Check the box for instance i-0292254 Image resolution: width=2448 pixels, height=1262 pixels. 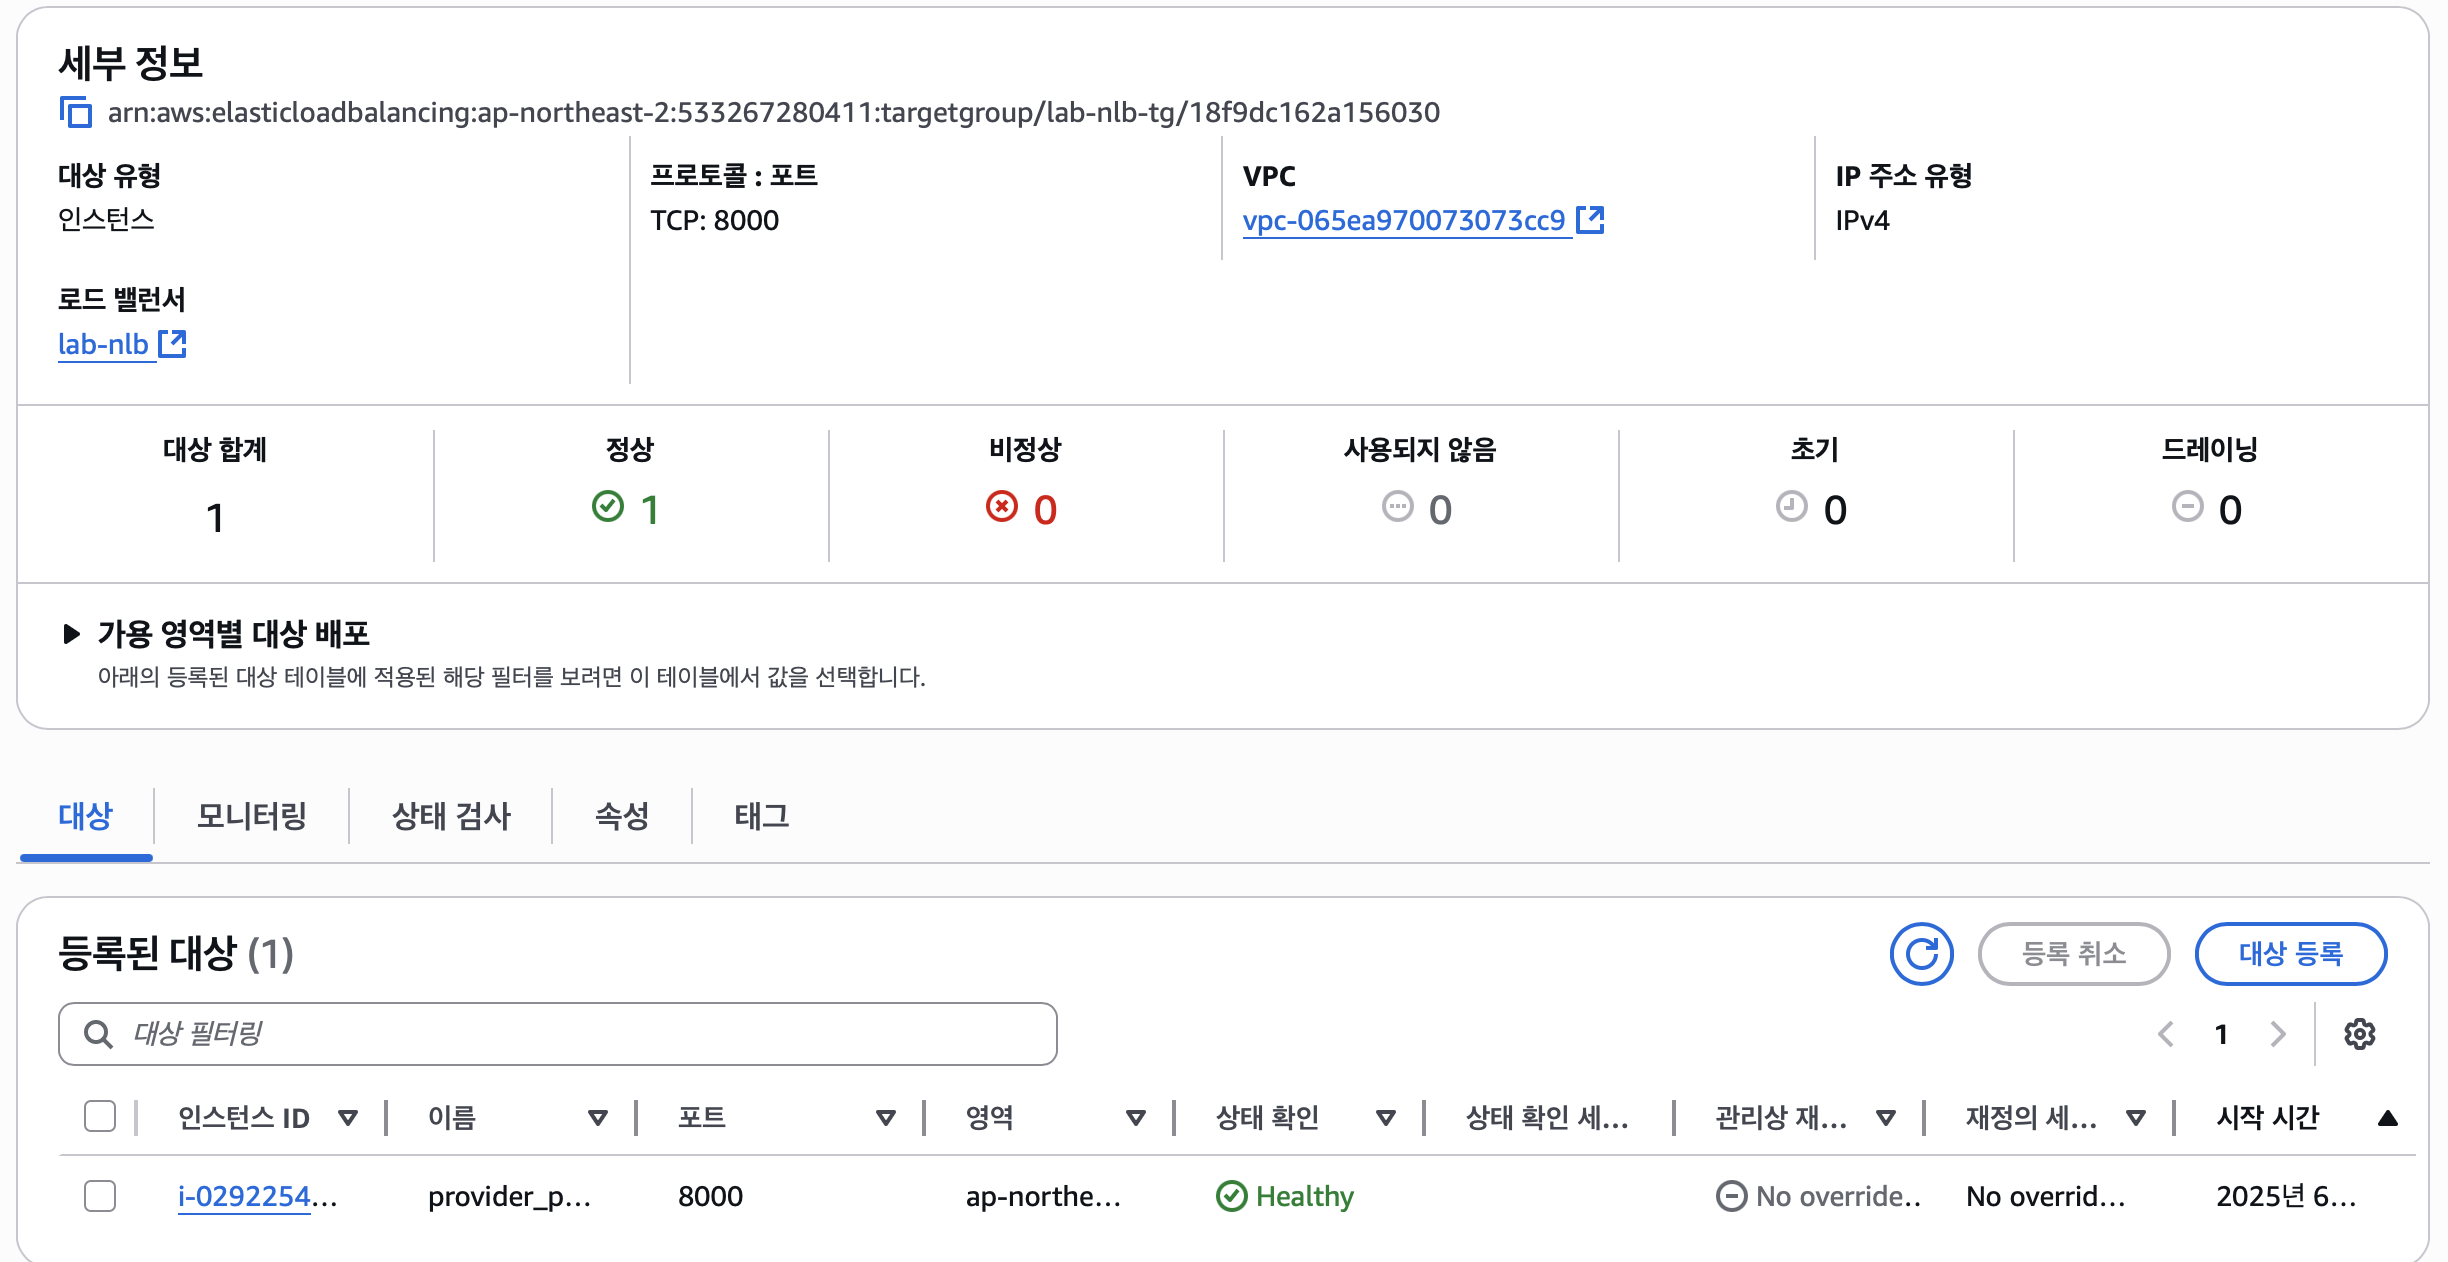tap(100, 1196)
